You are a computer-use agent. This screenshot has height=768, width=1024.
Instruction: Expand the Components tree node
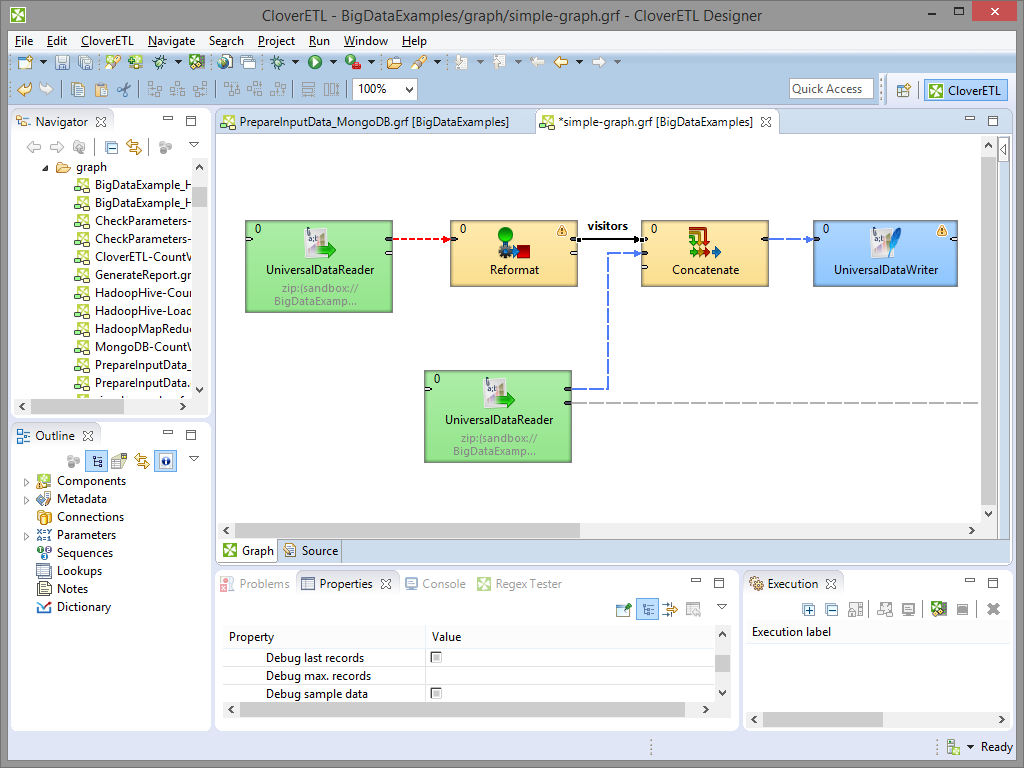pos(27,481)
